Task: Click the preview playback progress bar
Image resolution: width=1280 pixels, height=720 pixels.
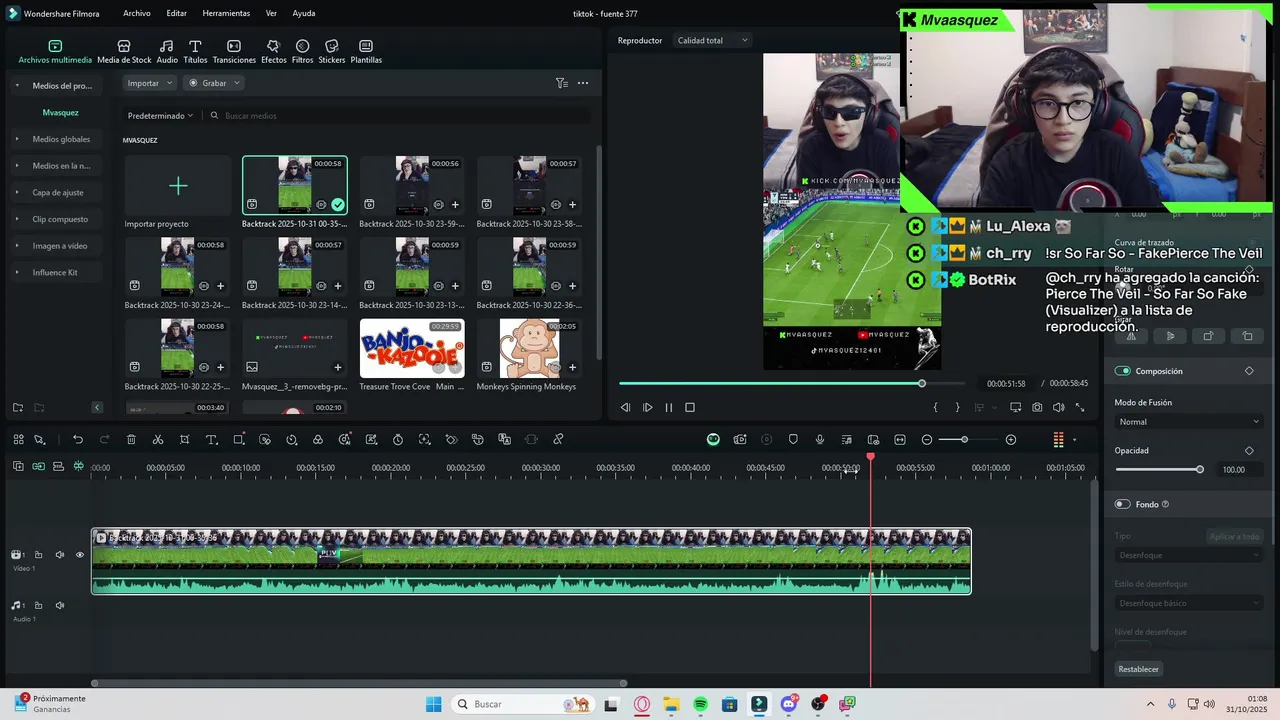Action: pyautogui.click(x=792, y=383)
